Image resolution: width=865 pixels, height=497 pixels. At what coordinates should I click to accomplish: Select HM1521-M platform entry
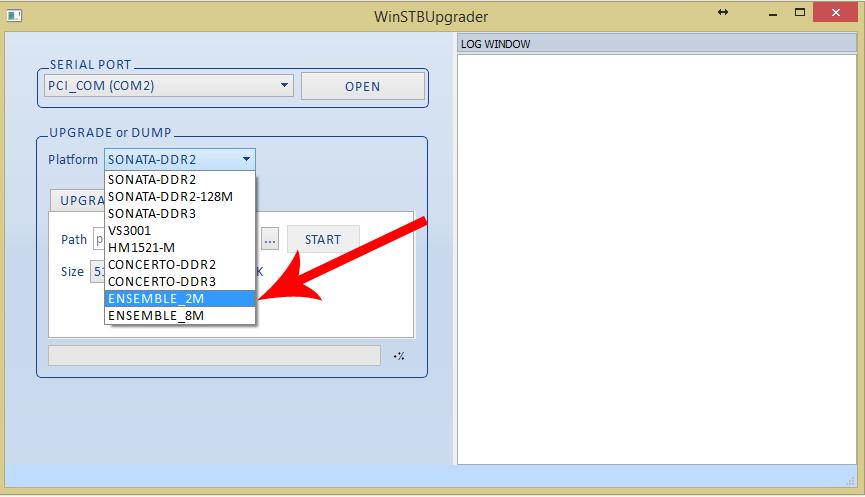[180, 248]
